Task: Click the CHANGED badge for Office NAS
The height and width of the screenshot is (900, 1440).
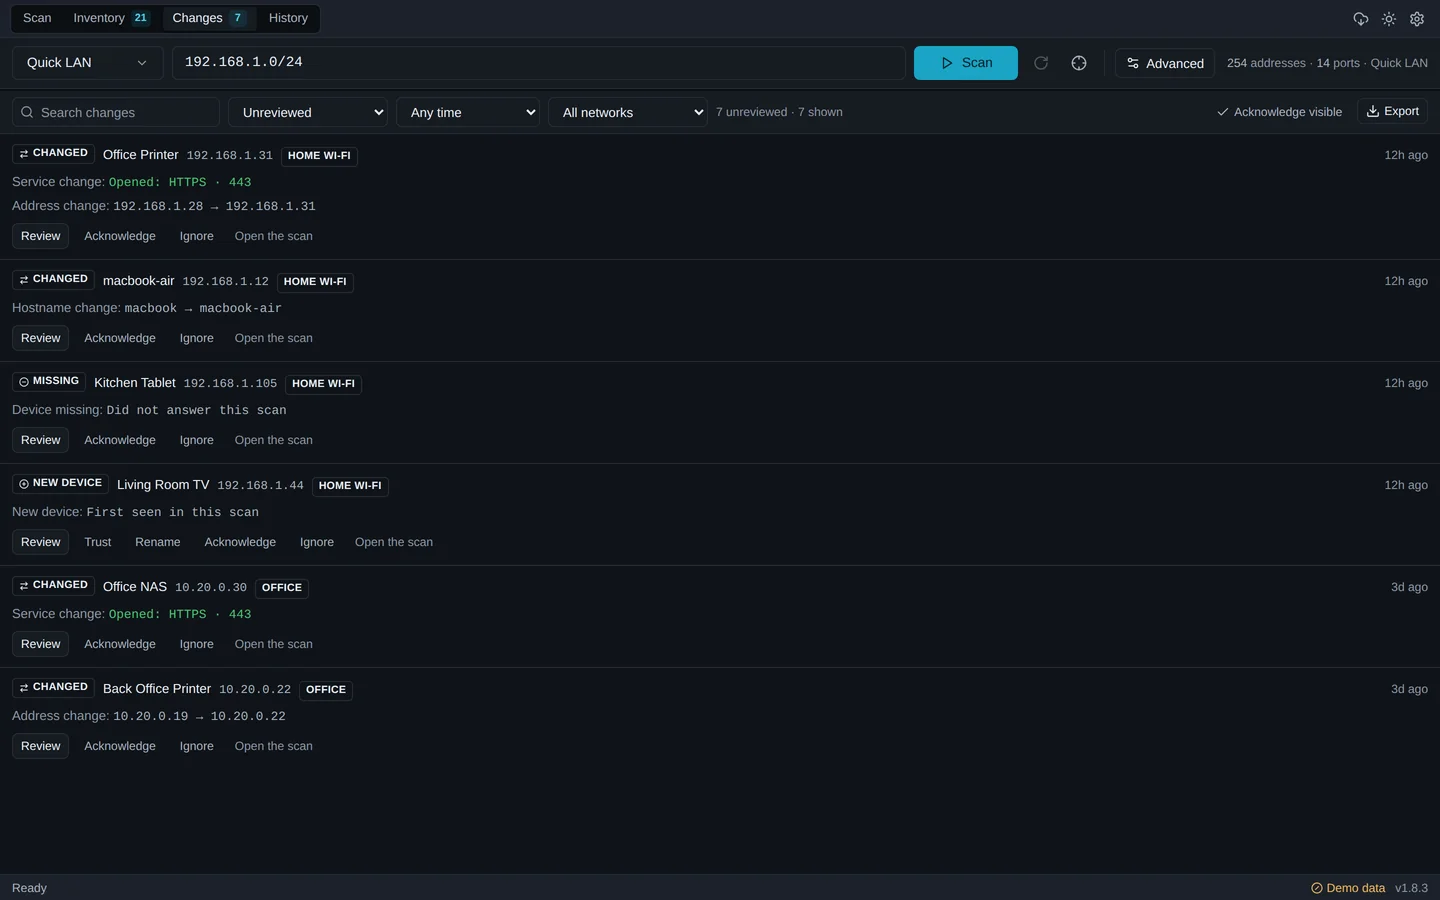Action: (54, 585)
